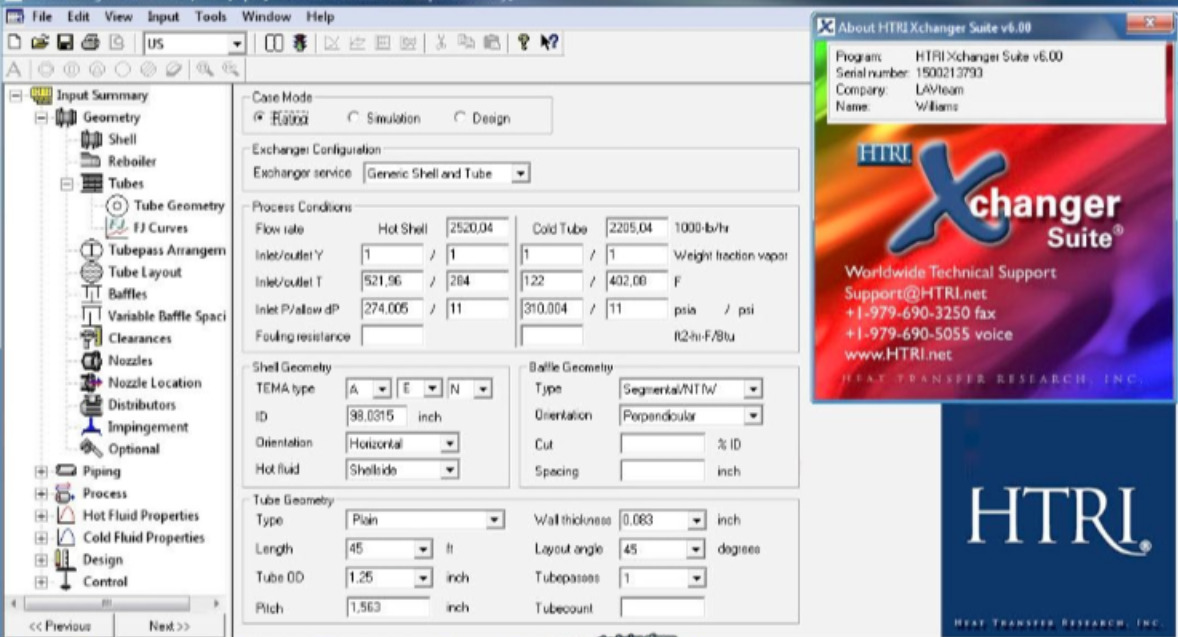Click the Copy toolbar icon
Viewport: 1178px width, 637px height.
click(x=467, y=43)
